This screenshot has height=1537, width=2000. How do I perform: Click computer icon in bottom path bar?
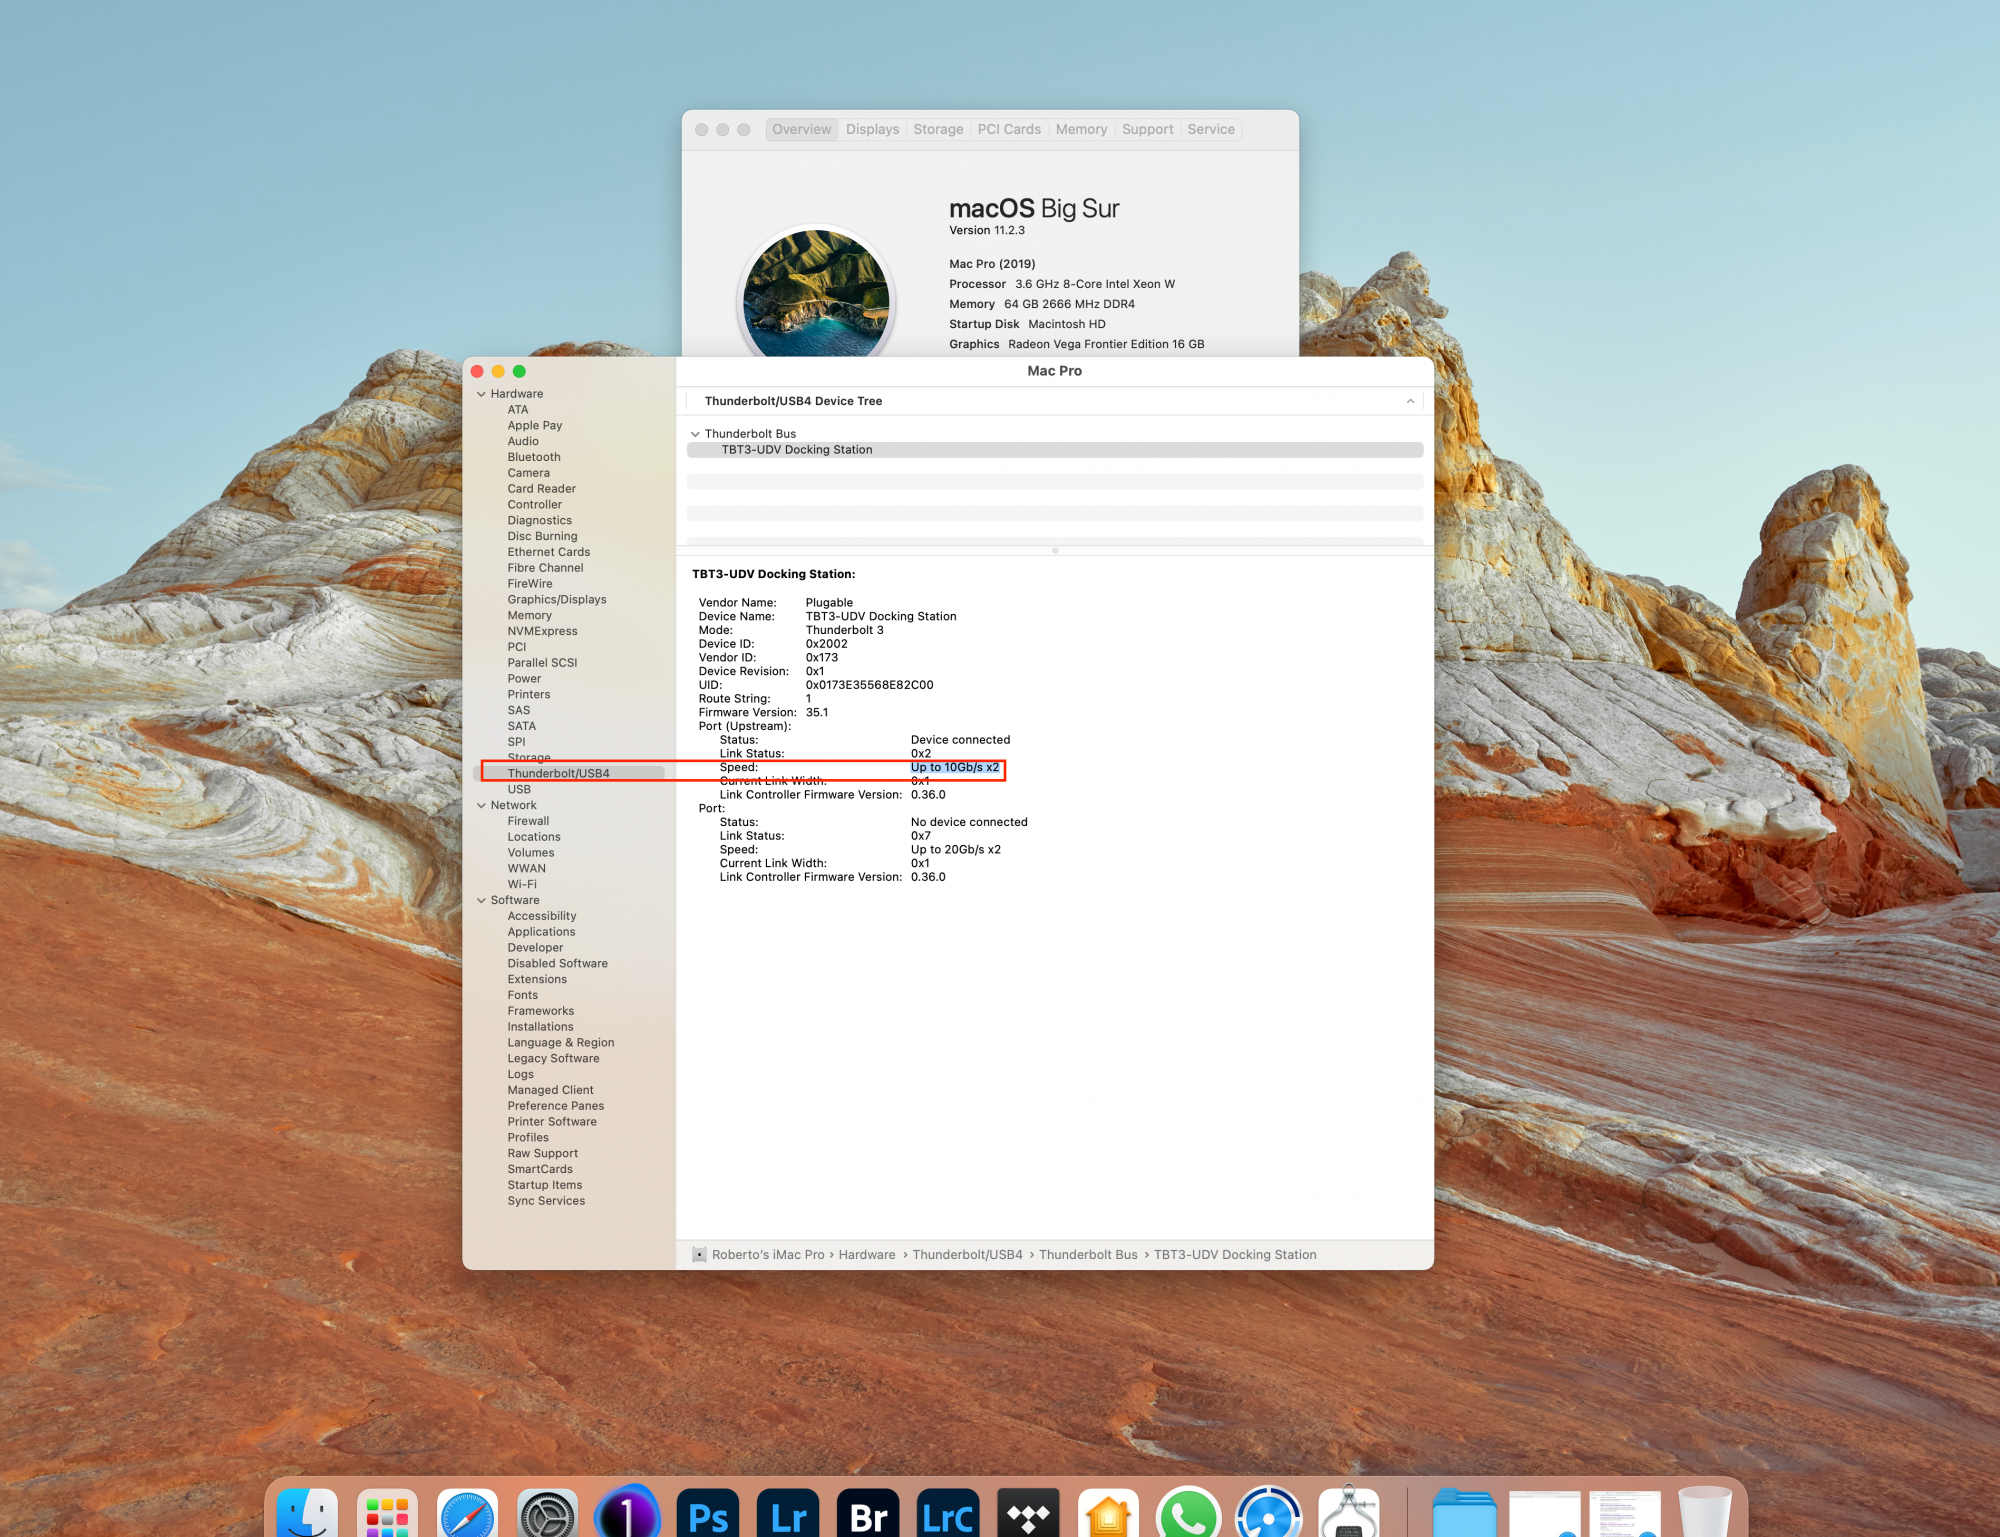pyautogui.click(x=700, y=1255)
